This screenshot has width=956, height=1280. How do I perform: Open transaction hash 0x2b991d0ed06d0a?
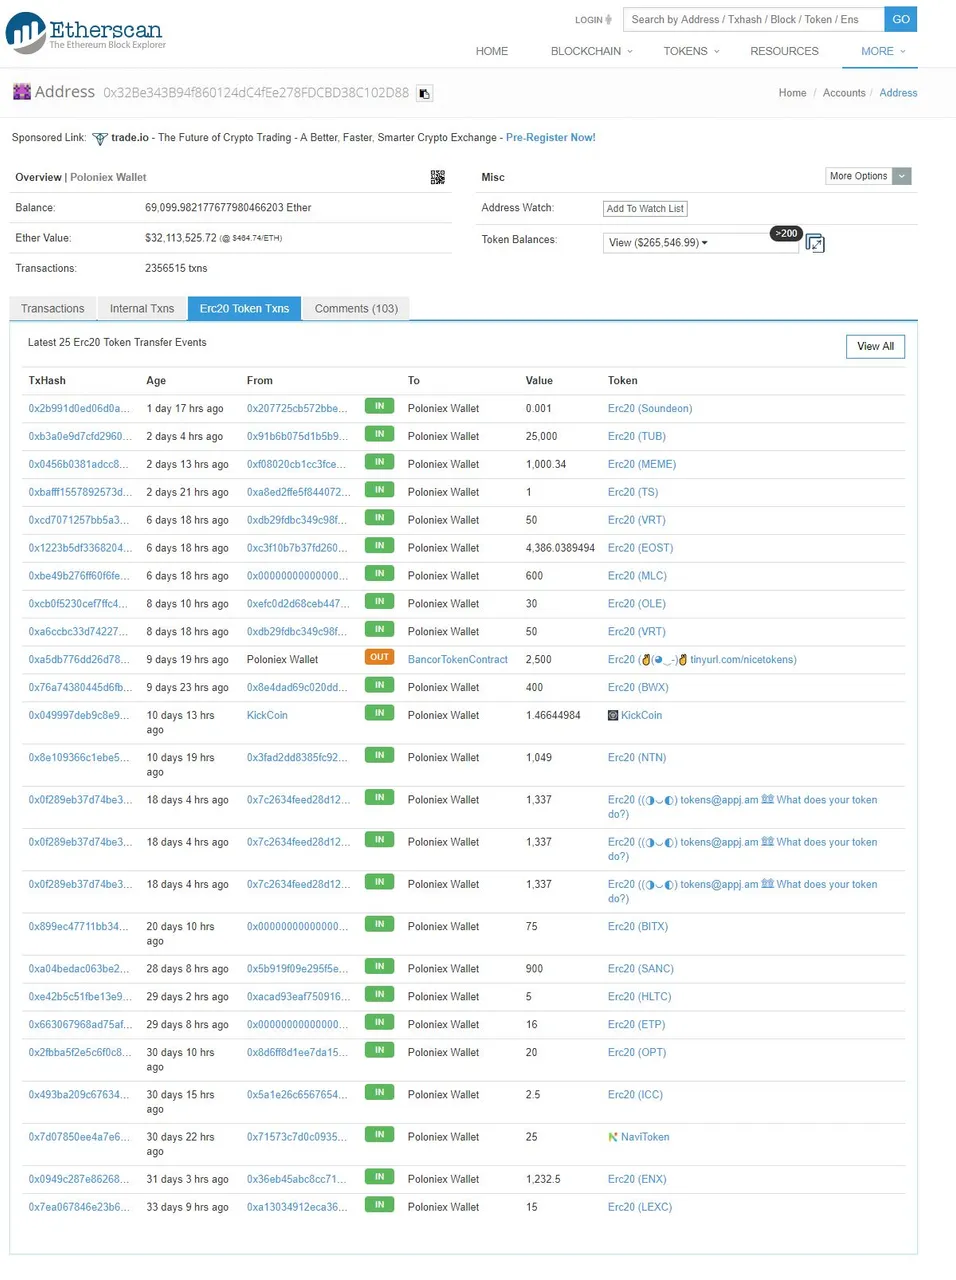coord(79,409)
